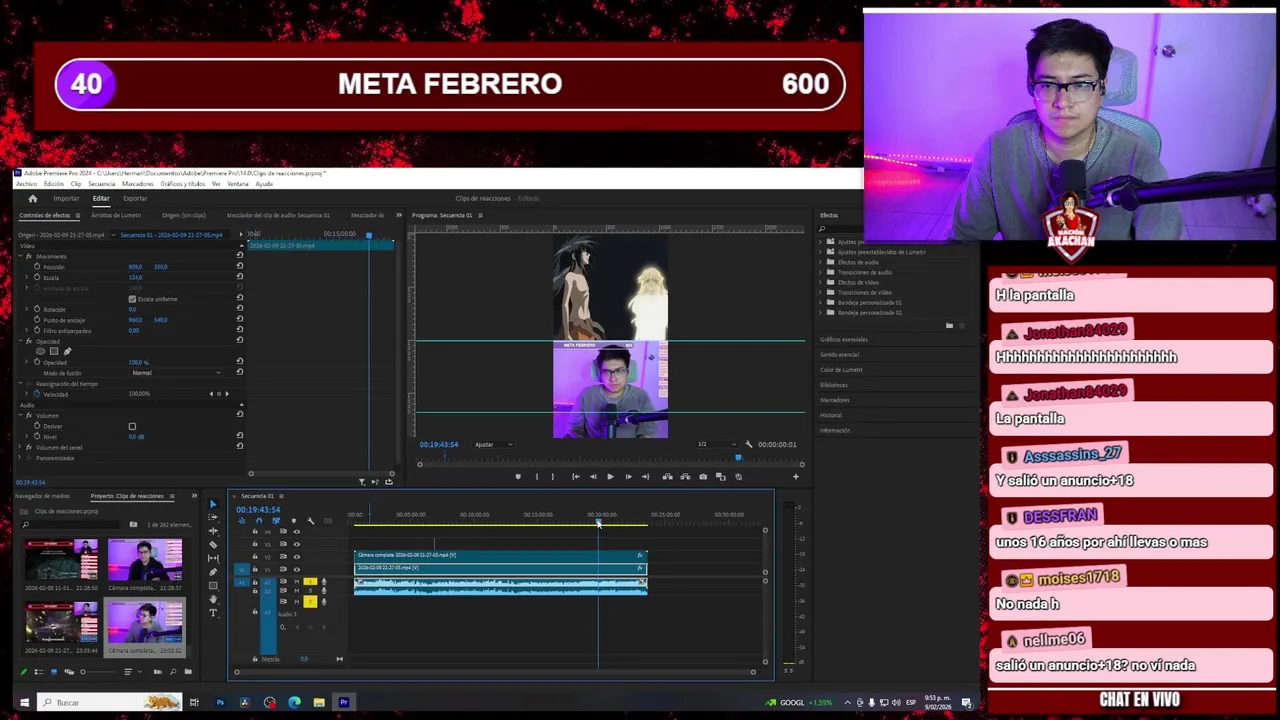Switch to the Exportar workspace tab
This screenshot has height=720, width=1280.
pos(135,198)
